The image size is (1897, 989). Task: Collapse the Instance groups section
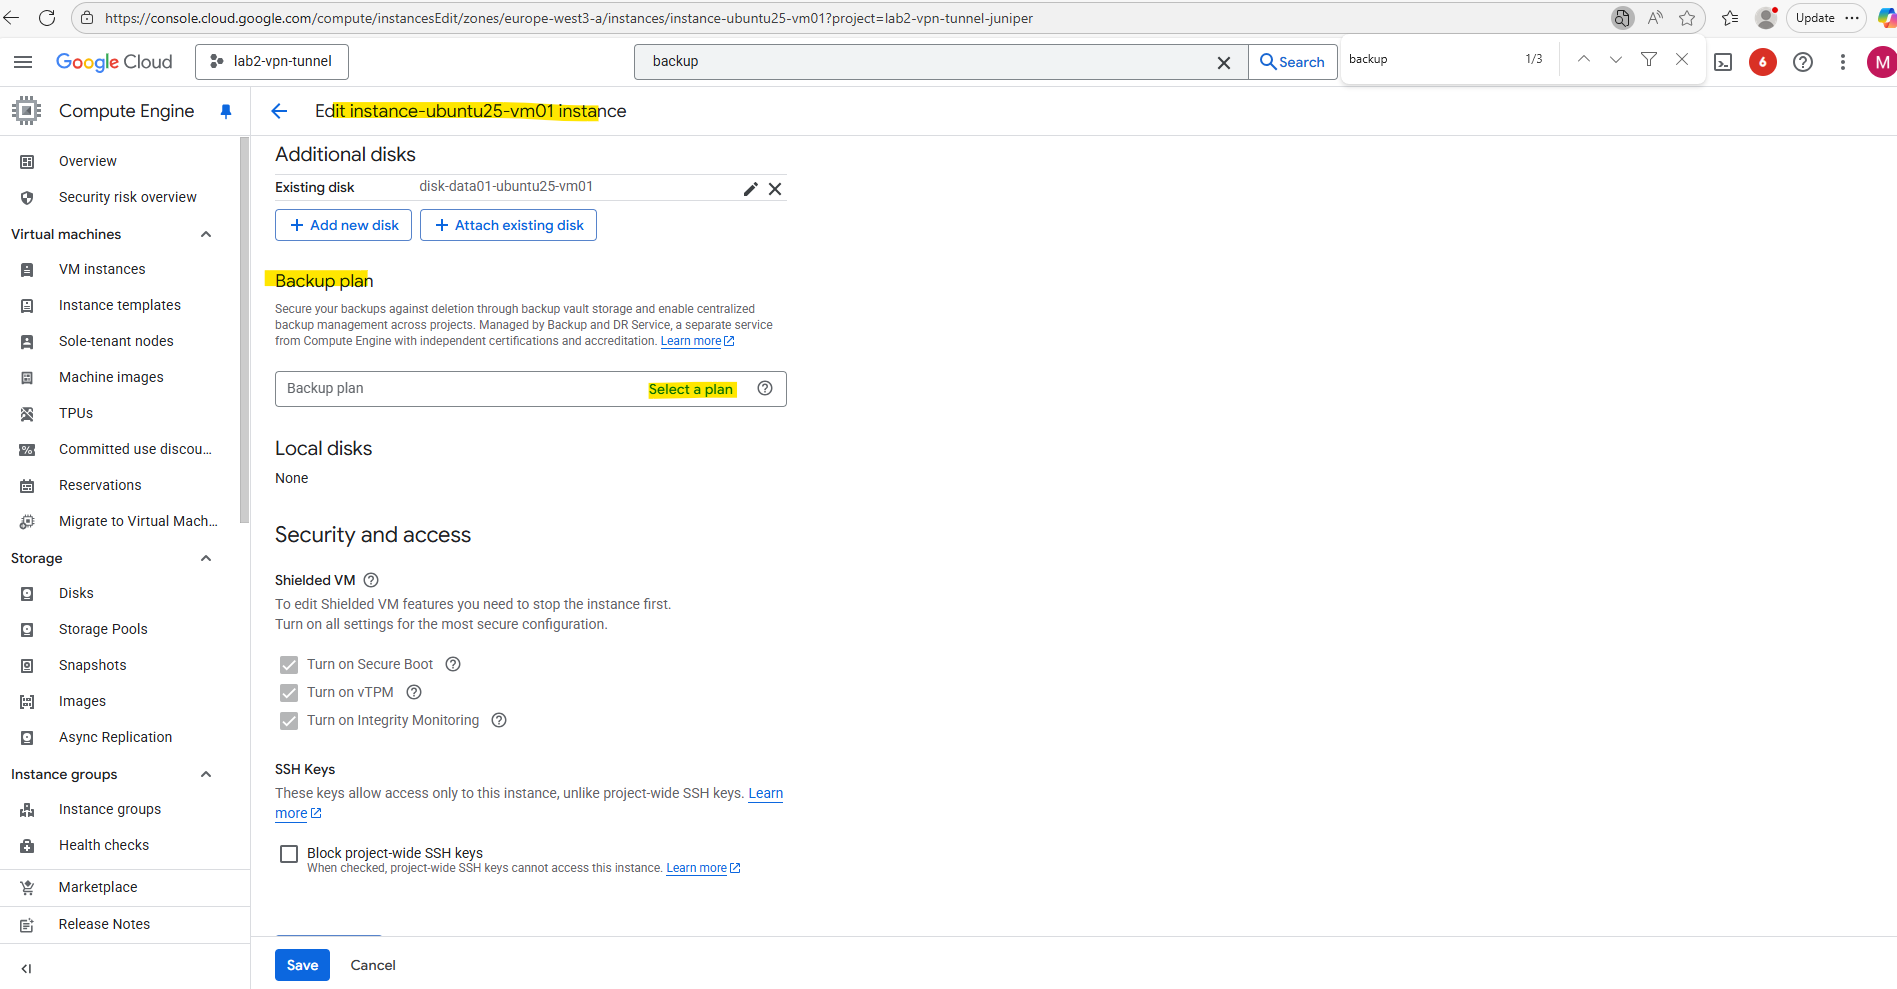click(x=206, y=774)
